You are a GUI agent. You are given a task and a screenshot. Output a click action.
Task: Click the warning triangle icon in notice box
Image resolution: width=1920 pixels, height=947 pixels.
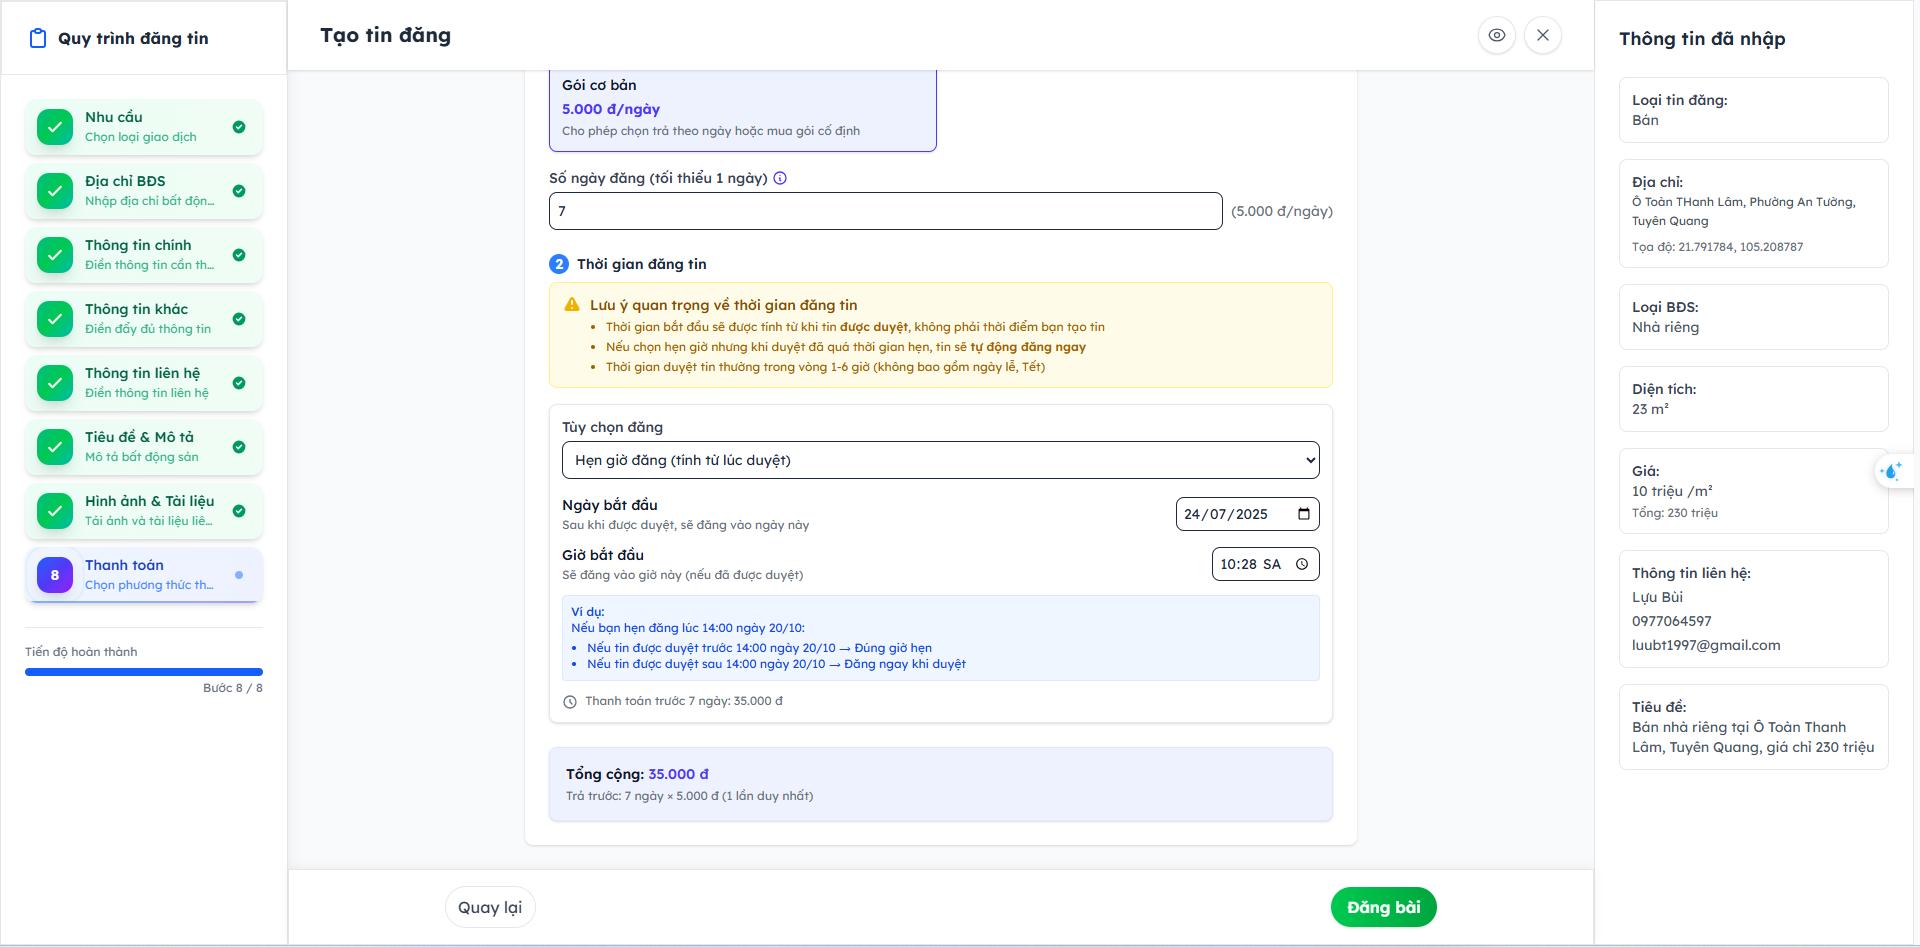tap(572, 305)
